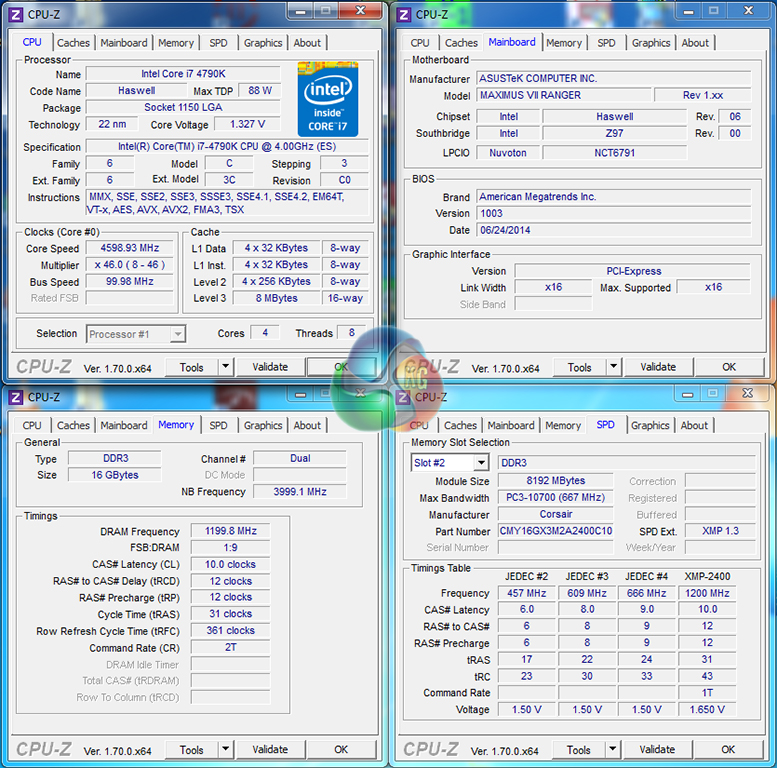Open Graphics tab in SPD window
Screen dimensions: 777x768
tap(650, 426)
